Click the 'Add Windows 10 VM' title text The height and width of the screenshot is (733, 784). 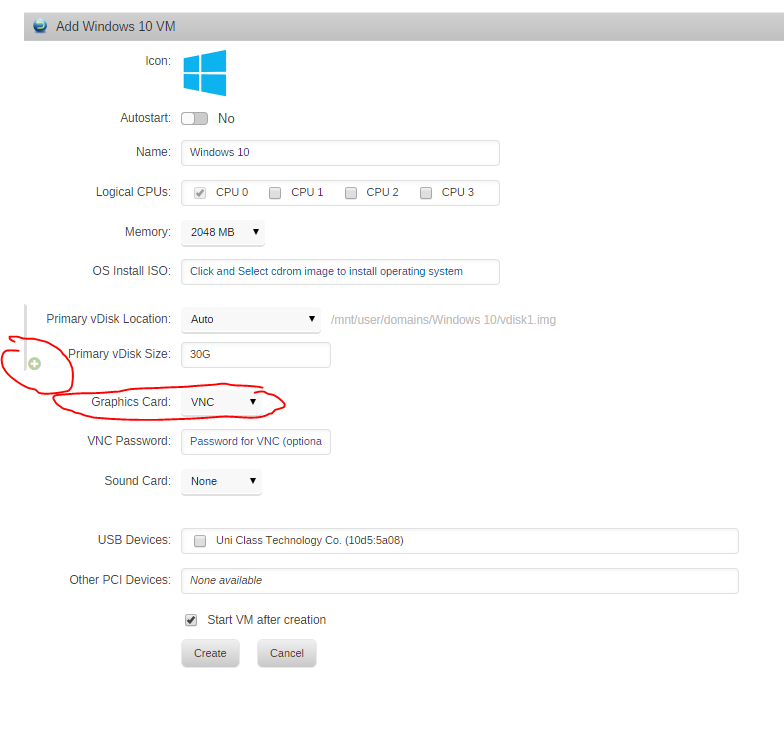point(116,26)
